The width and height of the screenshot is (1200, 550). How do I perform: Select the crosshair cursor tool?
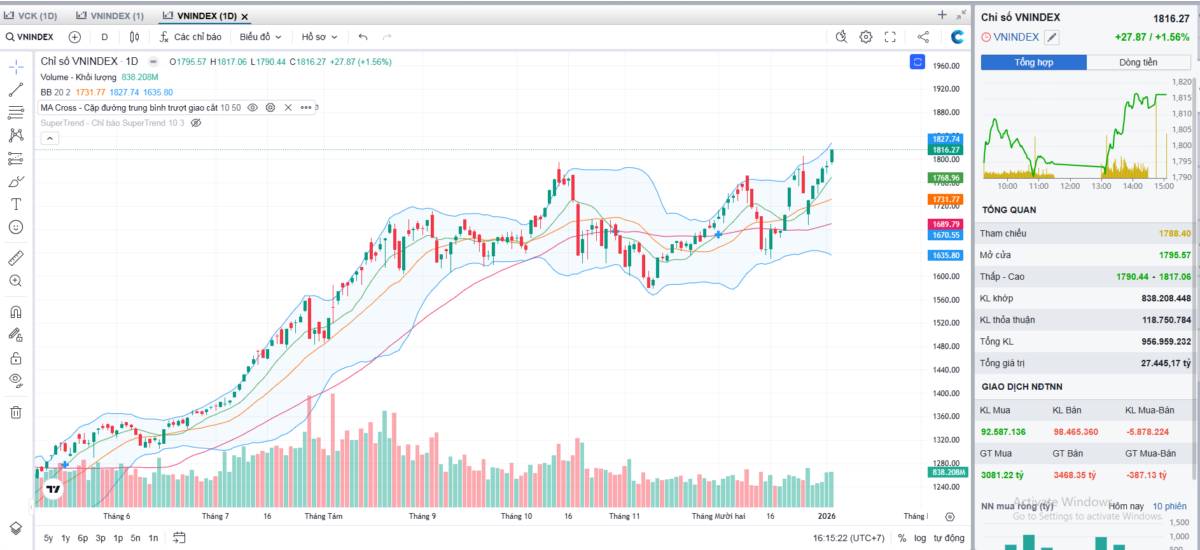coord(16,67)
